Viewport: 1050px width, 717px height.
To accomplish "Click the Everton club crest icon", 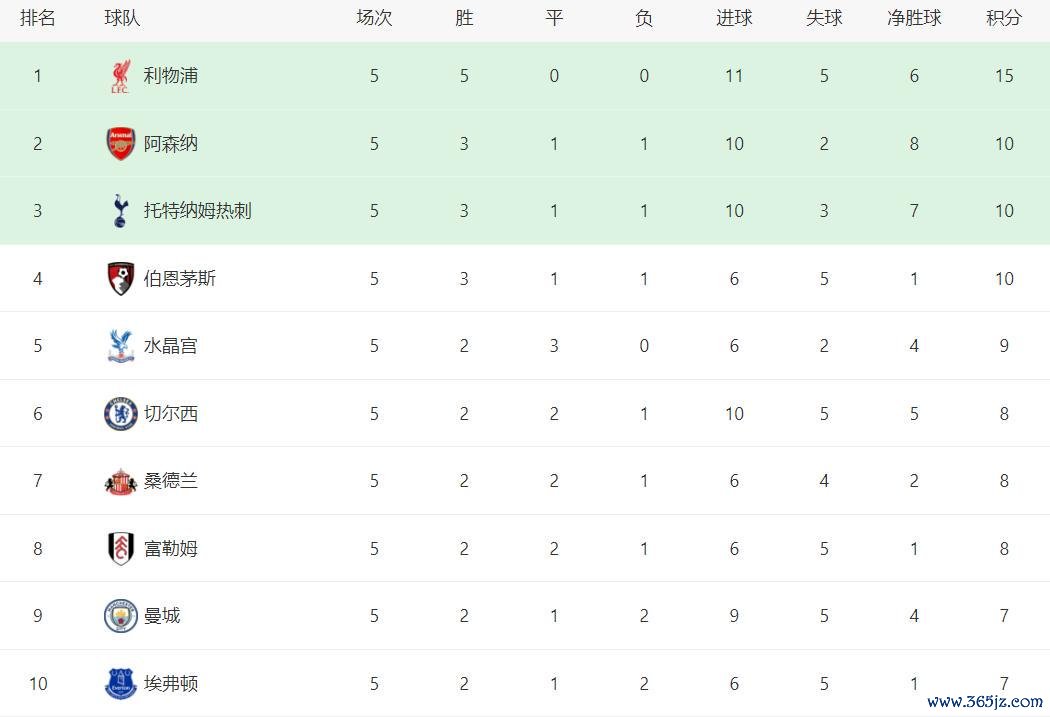I will pos(120,684).
